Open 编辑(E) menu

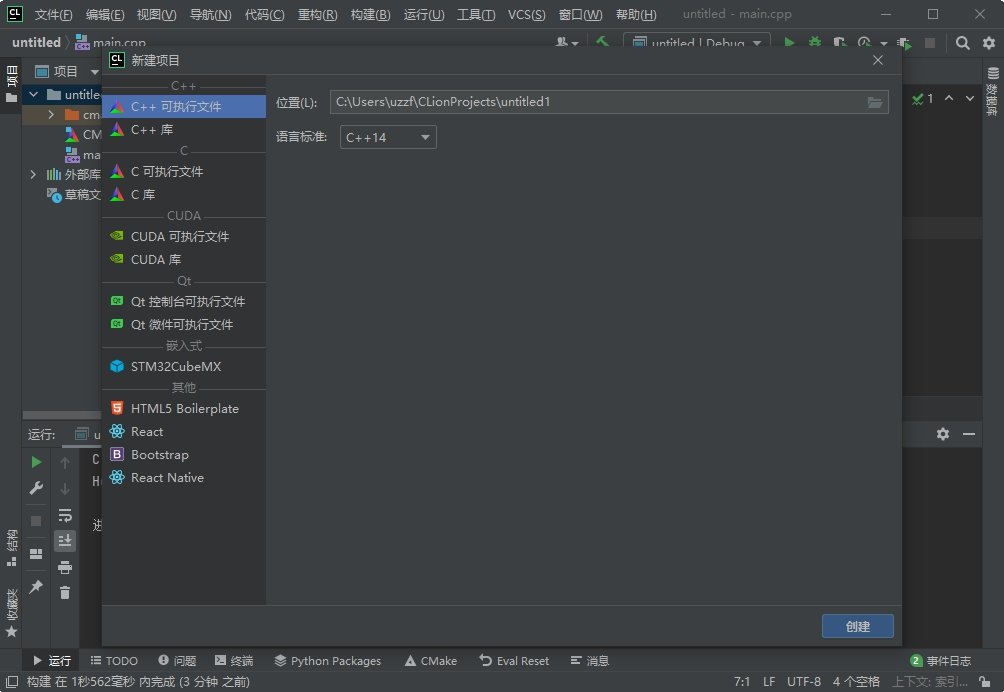coord(105,14)
